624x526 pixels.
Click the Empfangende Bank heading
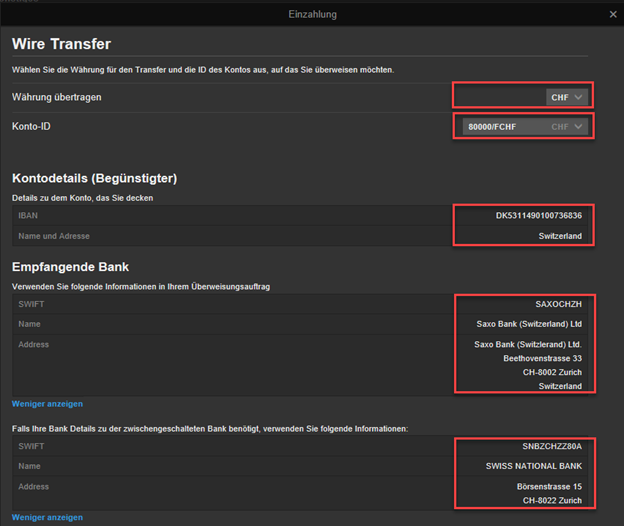click(70, 267)
